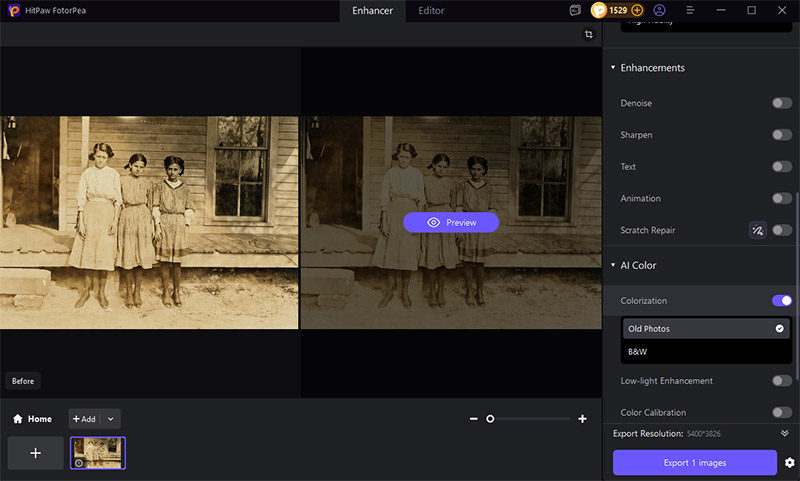Click the 1529 credits count
800x481 pixels.
618,10
